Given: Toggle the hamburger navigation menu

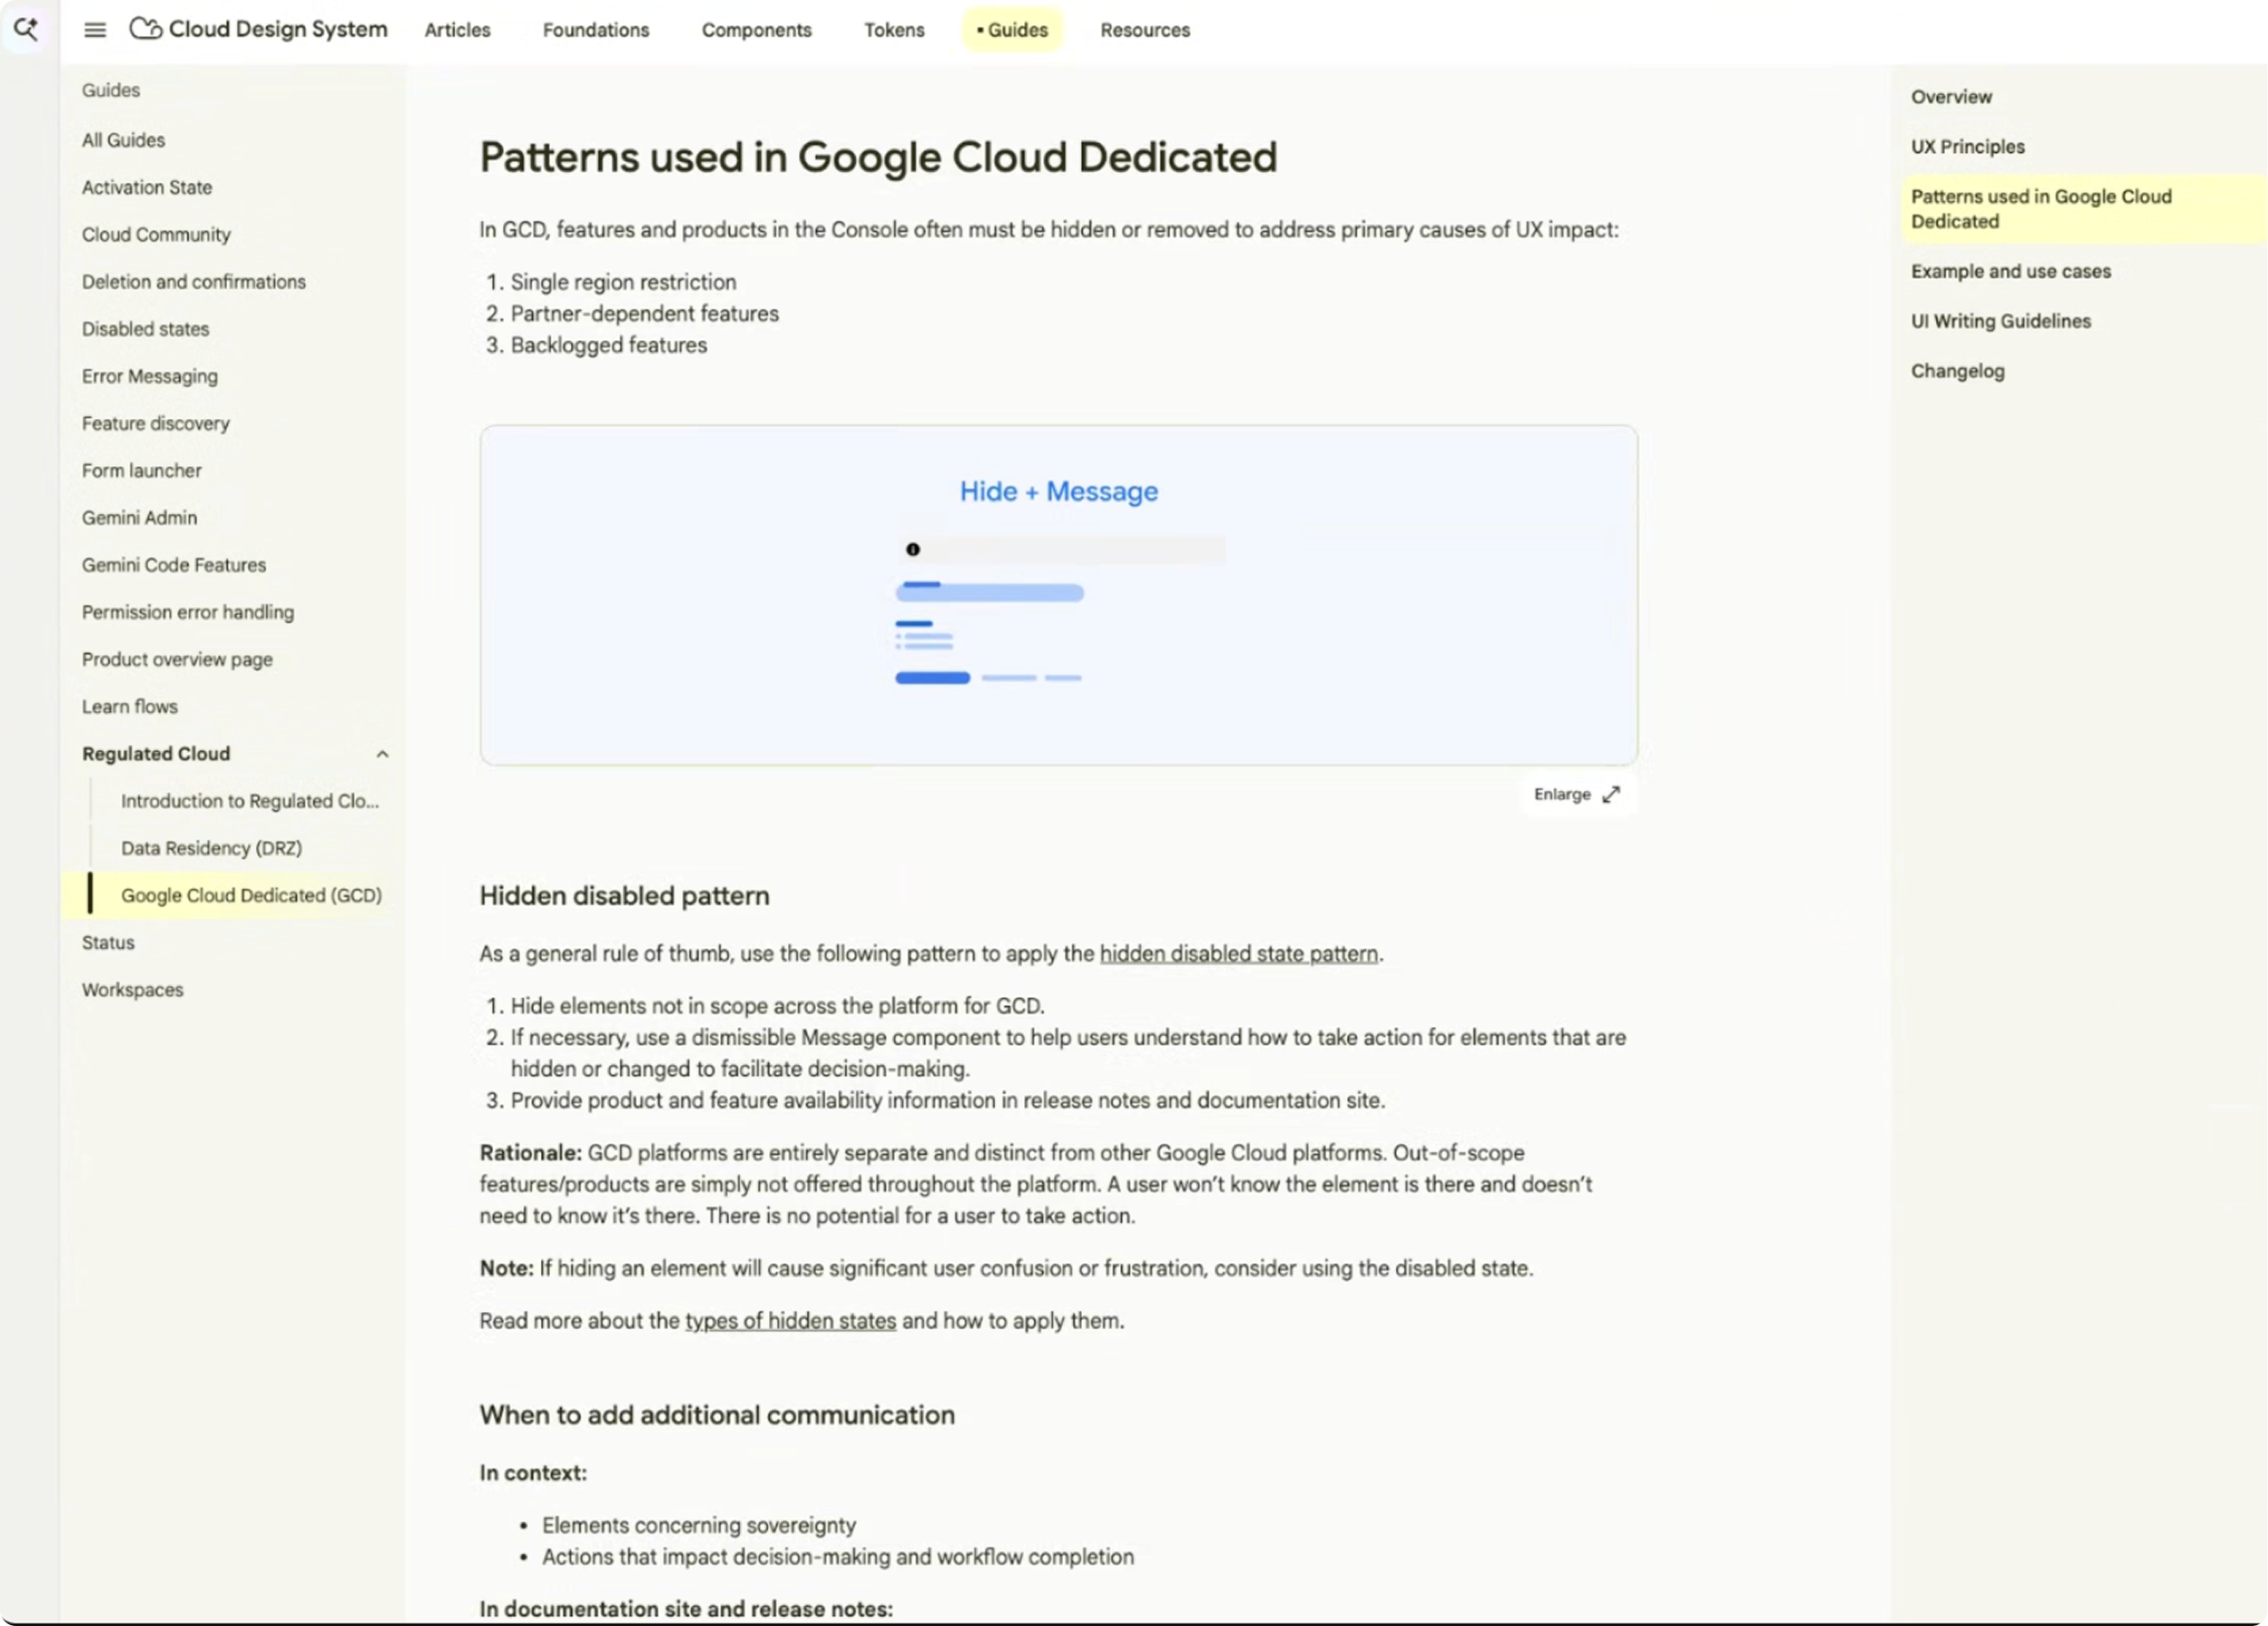Looking at the screenshot, I should 95,30.
